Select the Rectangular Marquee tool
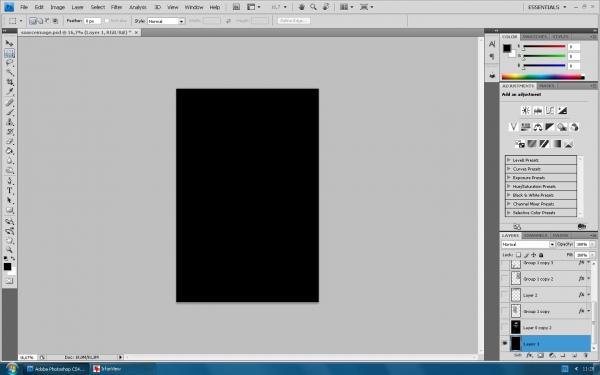The width and height of the screenshot is (600, 375). click(10, 53)
